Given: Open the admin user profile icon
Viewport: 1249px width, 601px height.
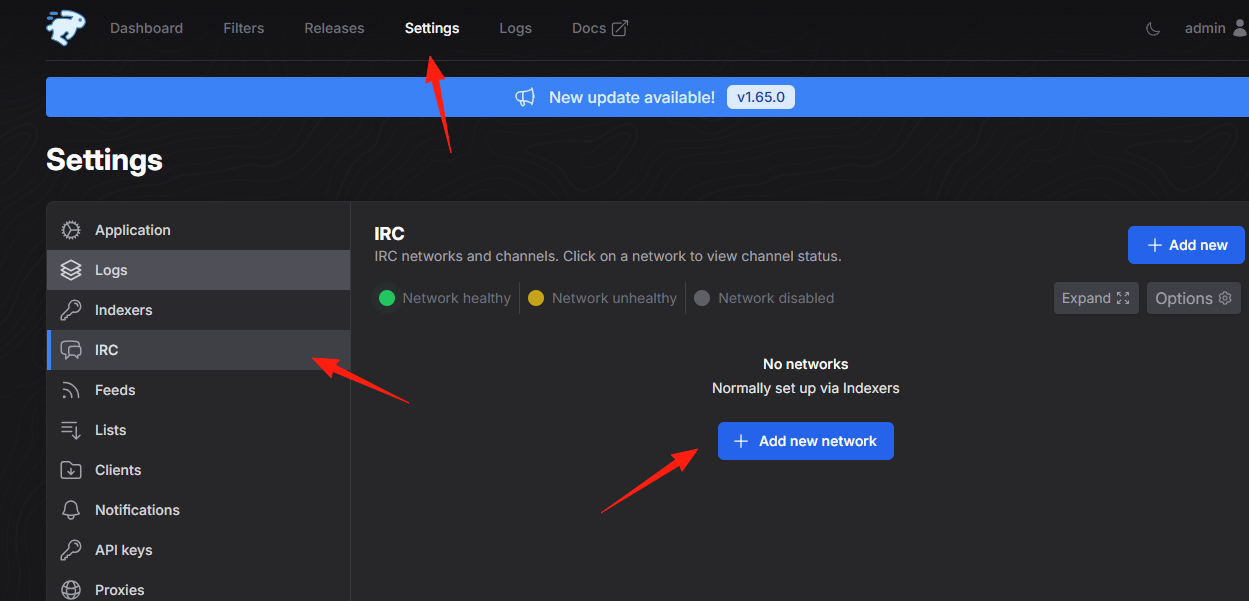Looking at the screenshot, I should click(1240, 28).
